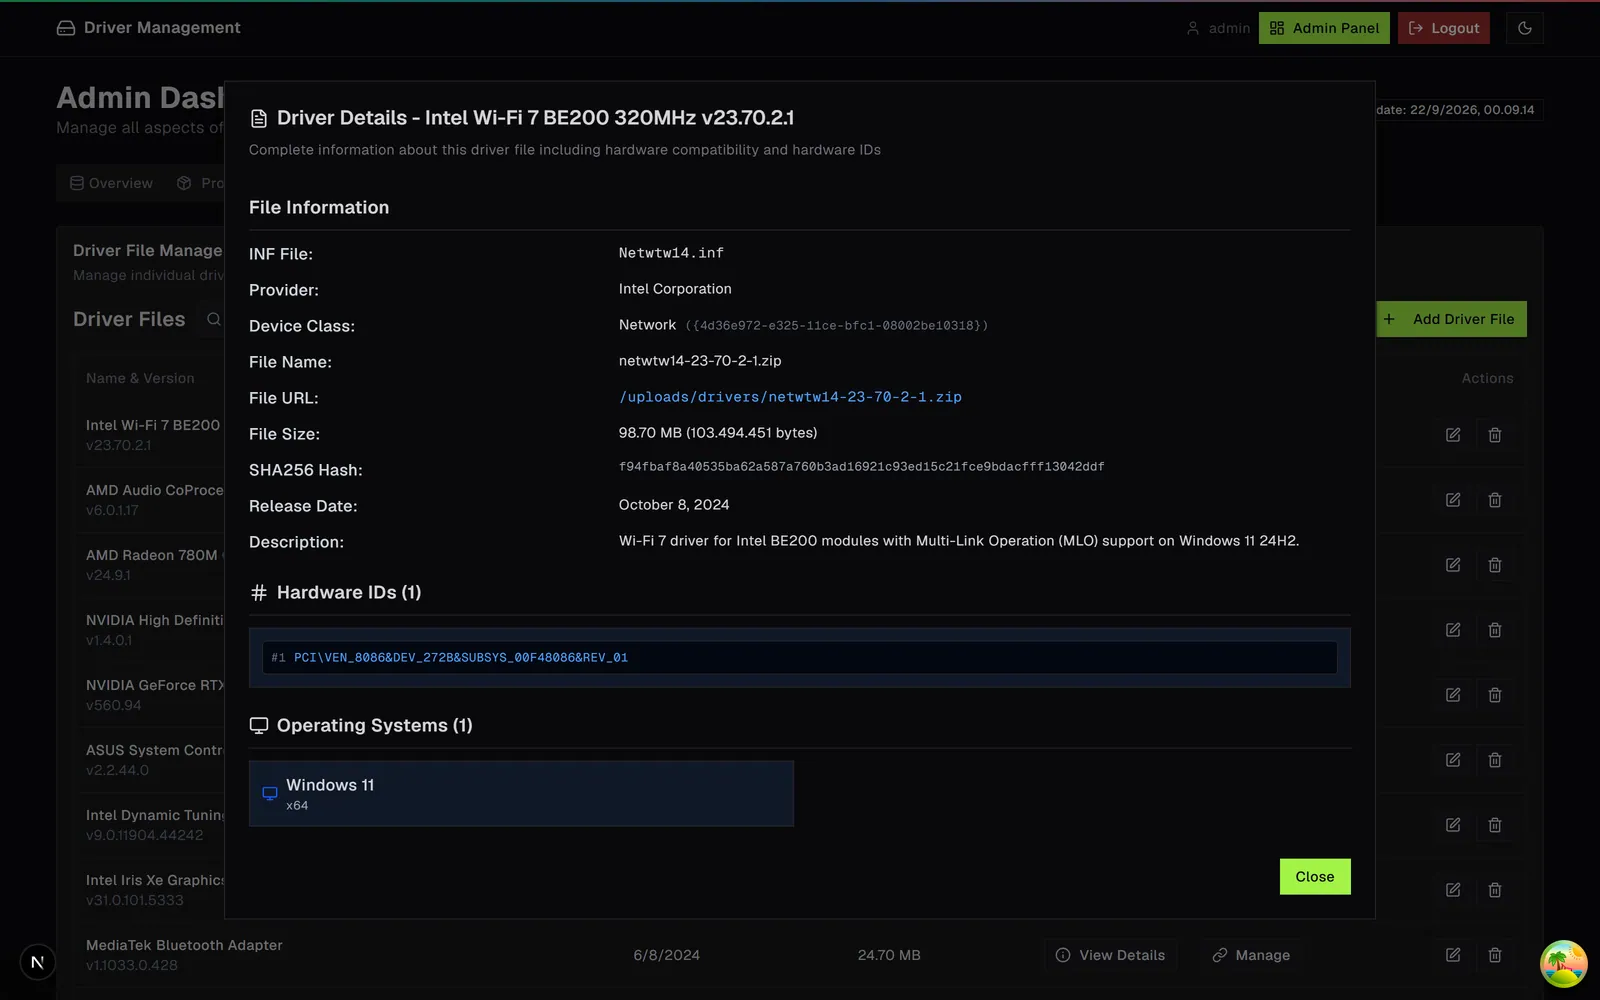Switch to the Overview tab
This screenshot has width=1600, height=1000.
[111, 183]
